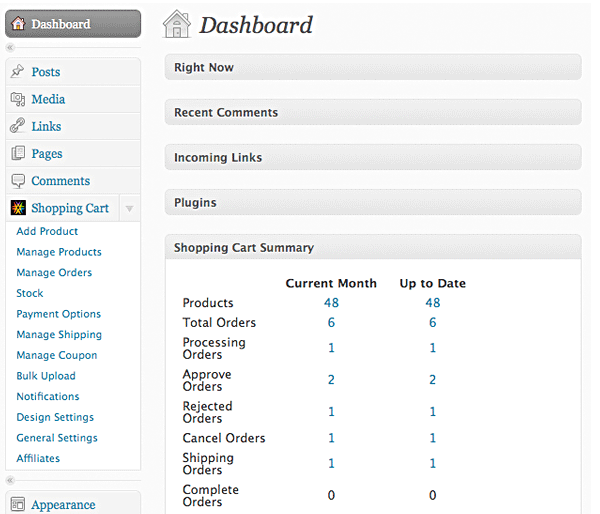Open Manage Shipping page
Viewport: 600px width, 514px height.
(x=59, y=335)
